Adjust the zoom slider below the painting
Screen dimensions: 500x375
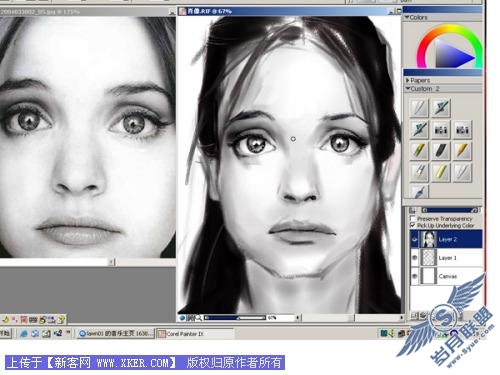[x=236, y=318]
